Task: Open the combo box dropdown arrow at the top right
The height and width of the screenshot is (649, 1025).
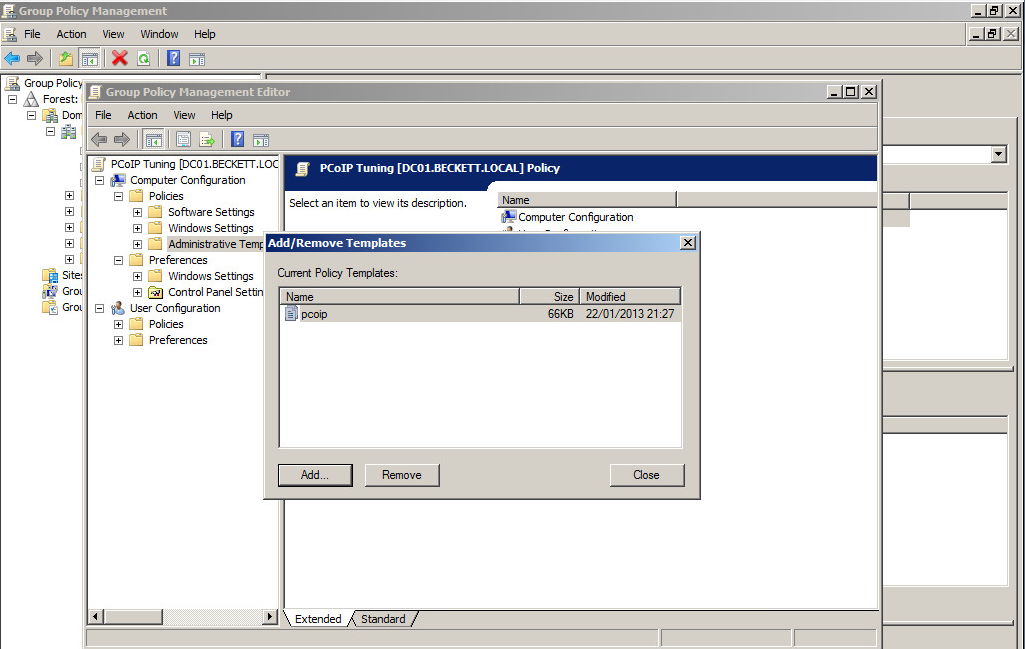Action: (x=997, y=154)
